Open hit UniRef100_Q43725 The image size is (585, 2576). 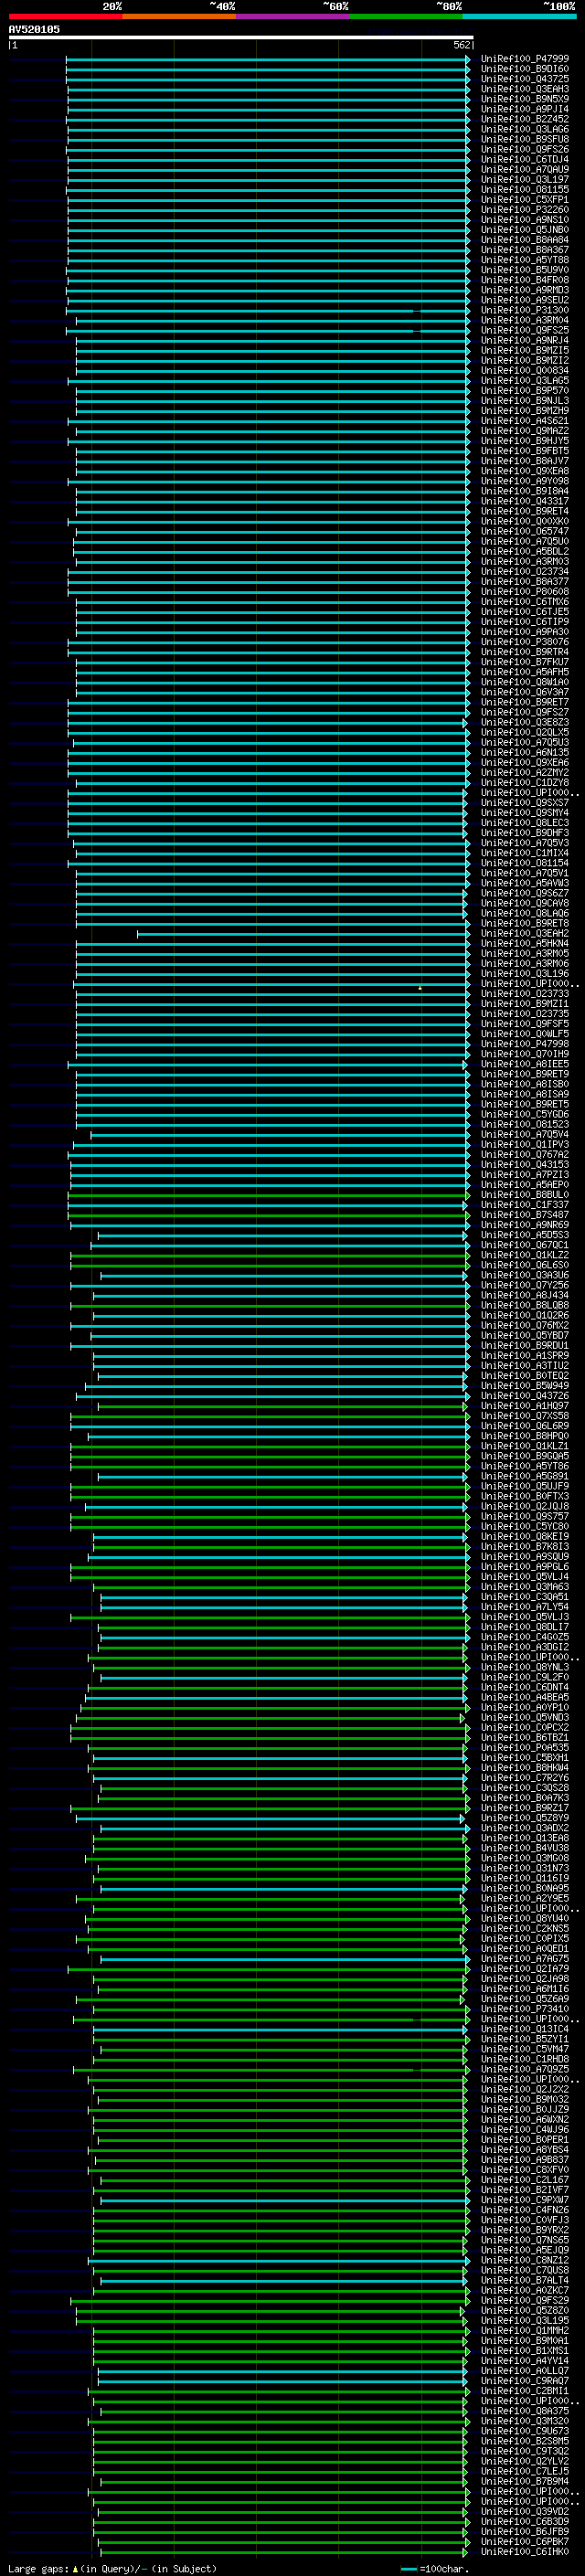pos(525,79)
